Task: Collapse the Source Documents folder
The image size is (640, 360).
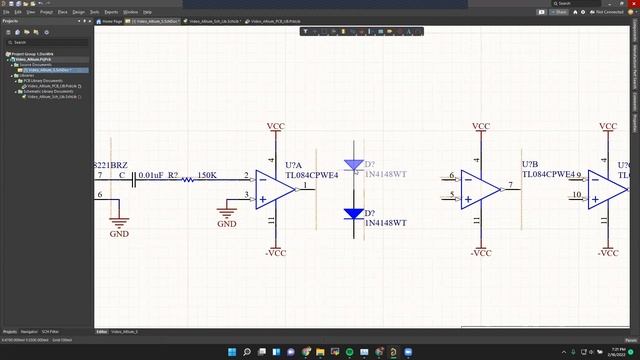Action: click(x=12, y=65)
